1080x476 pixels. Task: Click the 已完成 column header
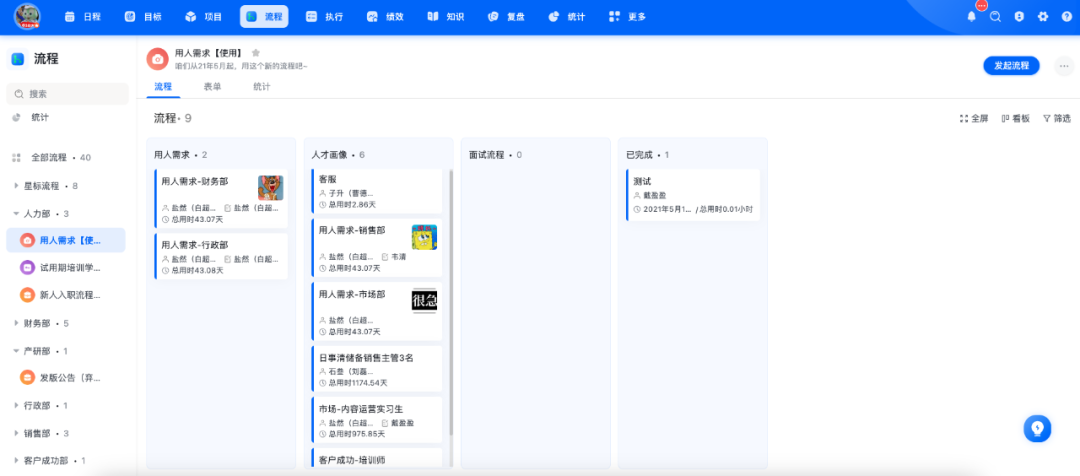[647, 155]
